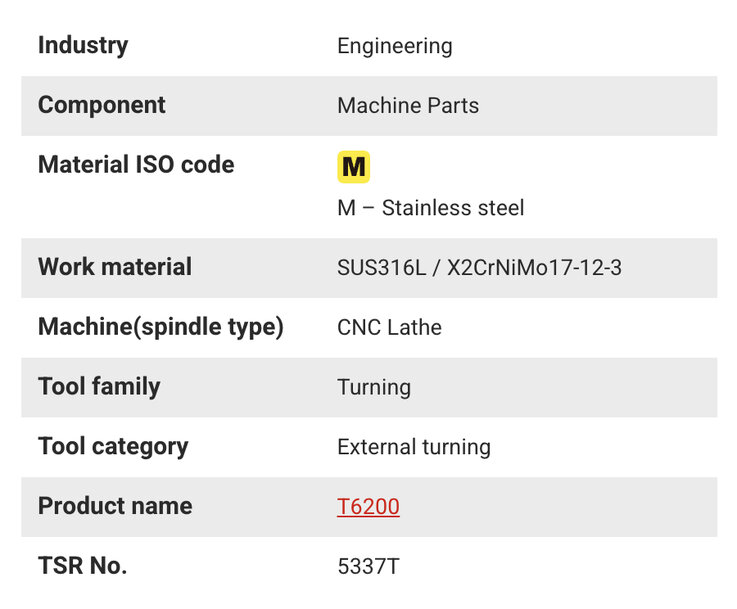Click the Product name label
This screenshot has width=737, height=609.
click(x=115, y=506)
